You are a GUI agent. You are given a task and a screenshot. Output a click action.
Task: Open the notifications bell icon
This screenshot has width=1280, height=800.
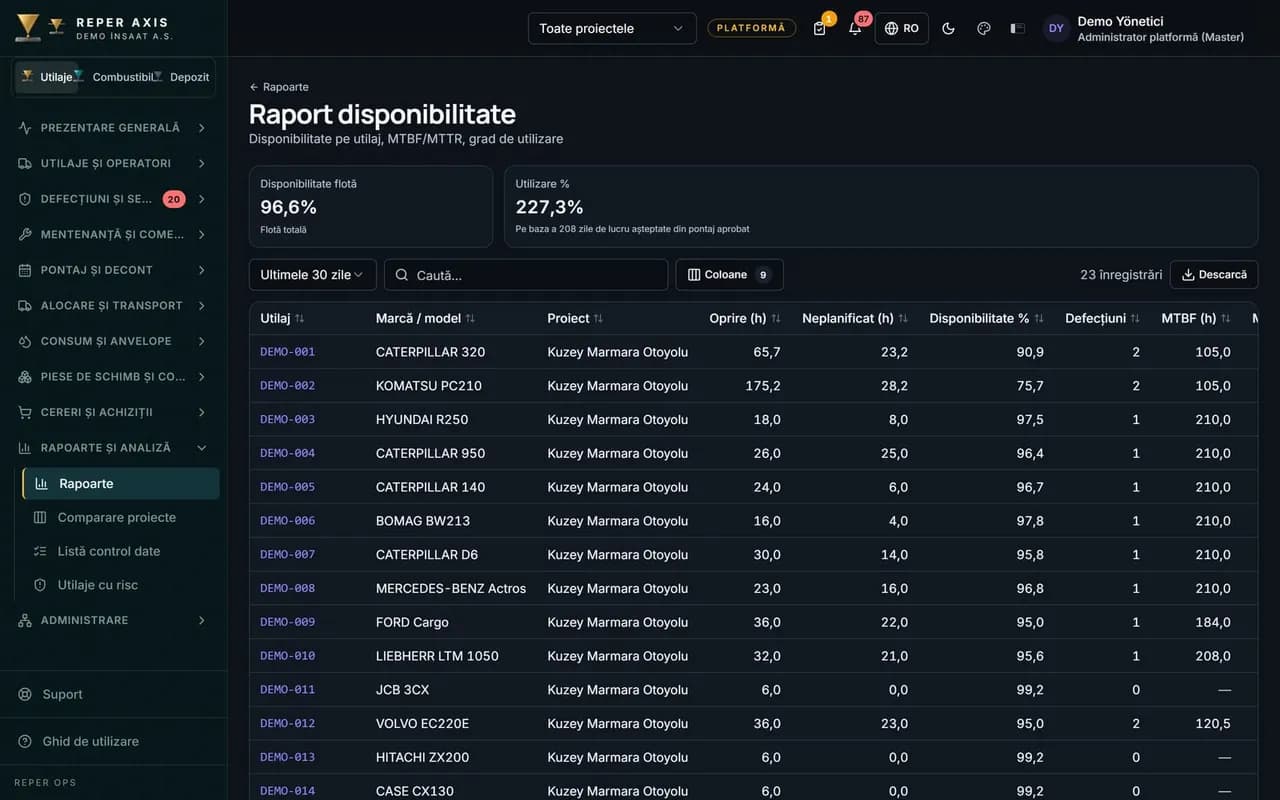click(x=855, y=28)
